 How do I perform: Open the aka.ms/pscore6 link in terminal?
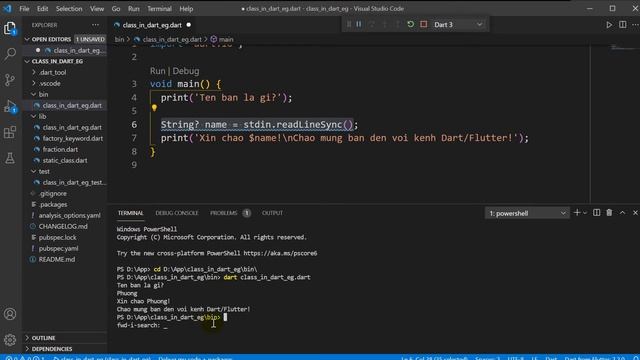(x=280, y=253)
